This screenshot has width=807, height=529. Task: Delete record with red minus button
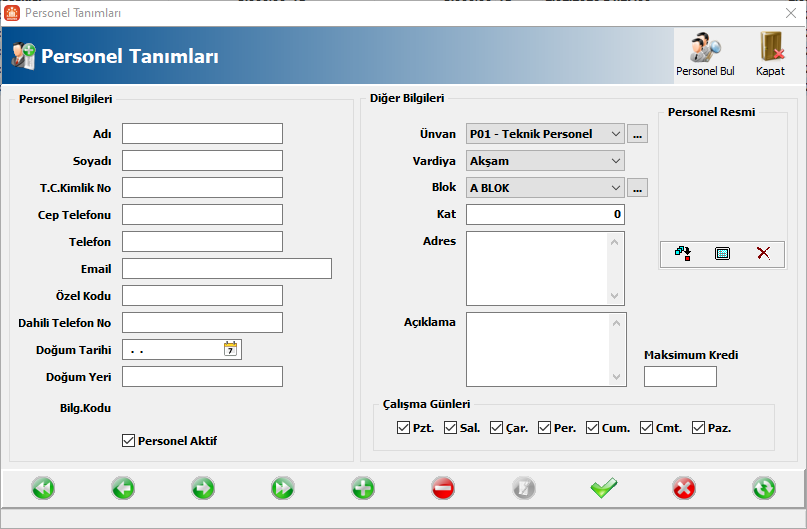443,488
